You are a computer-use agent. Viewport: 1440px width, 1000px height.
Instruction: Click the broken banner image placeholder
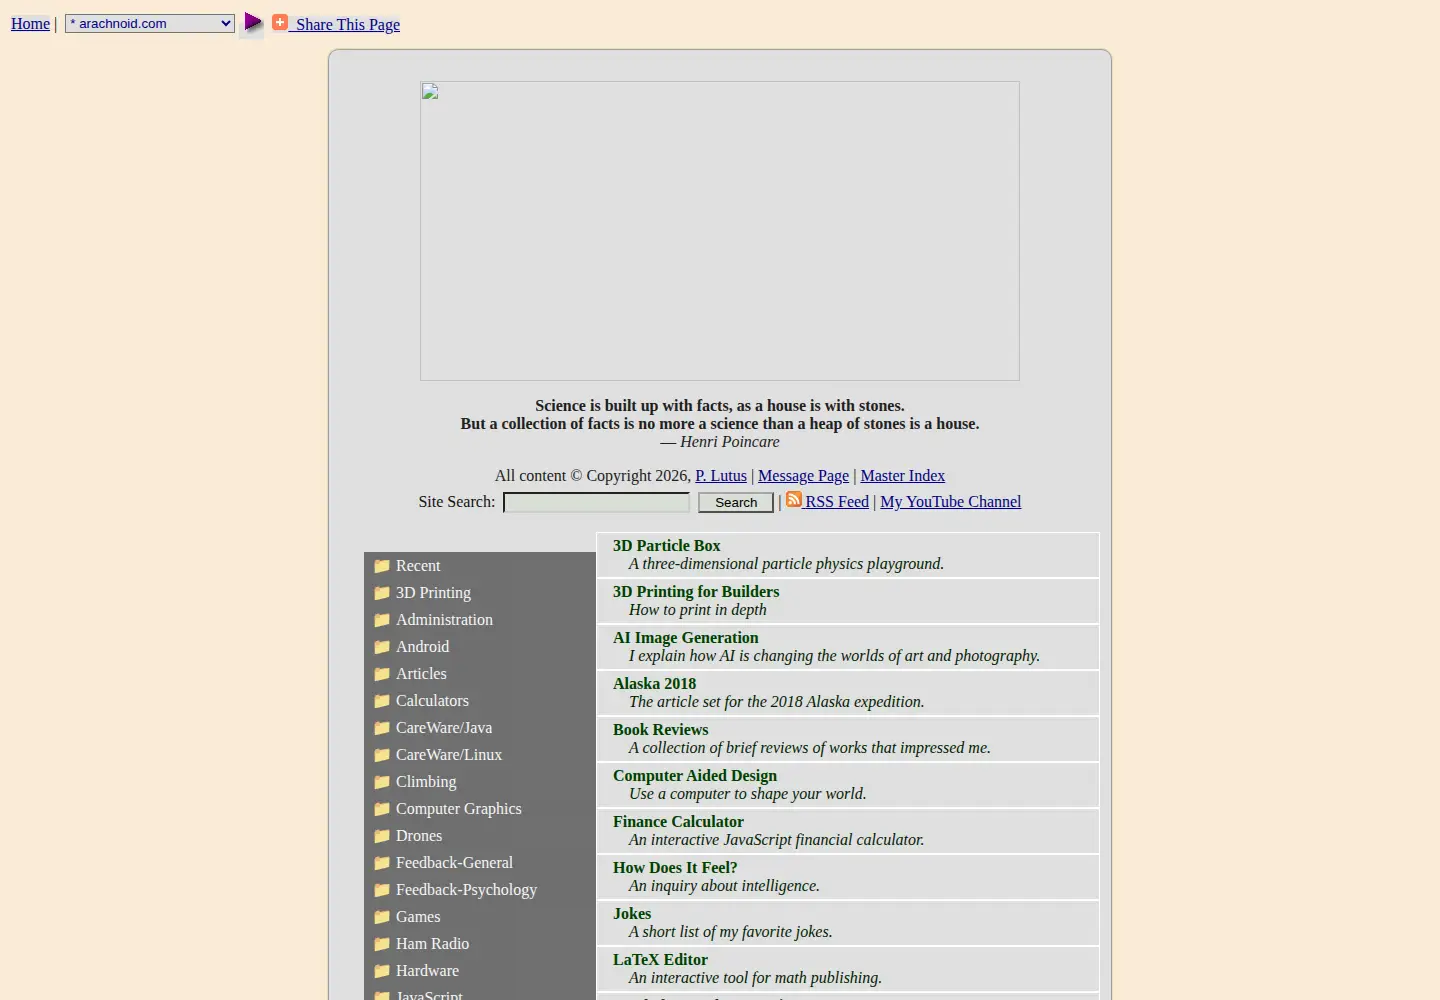(x=720, y=231)
